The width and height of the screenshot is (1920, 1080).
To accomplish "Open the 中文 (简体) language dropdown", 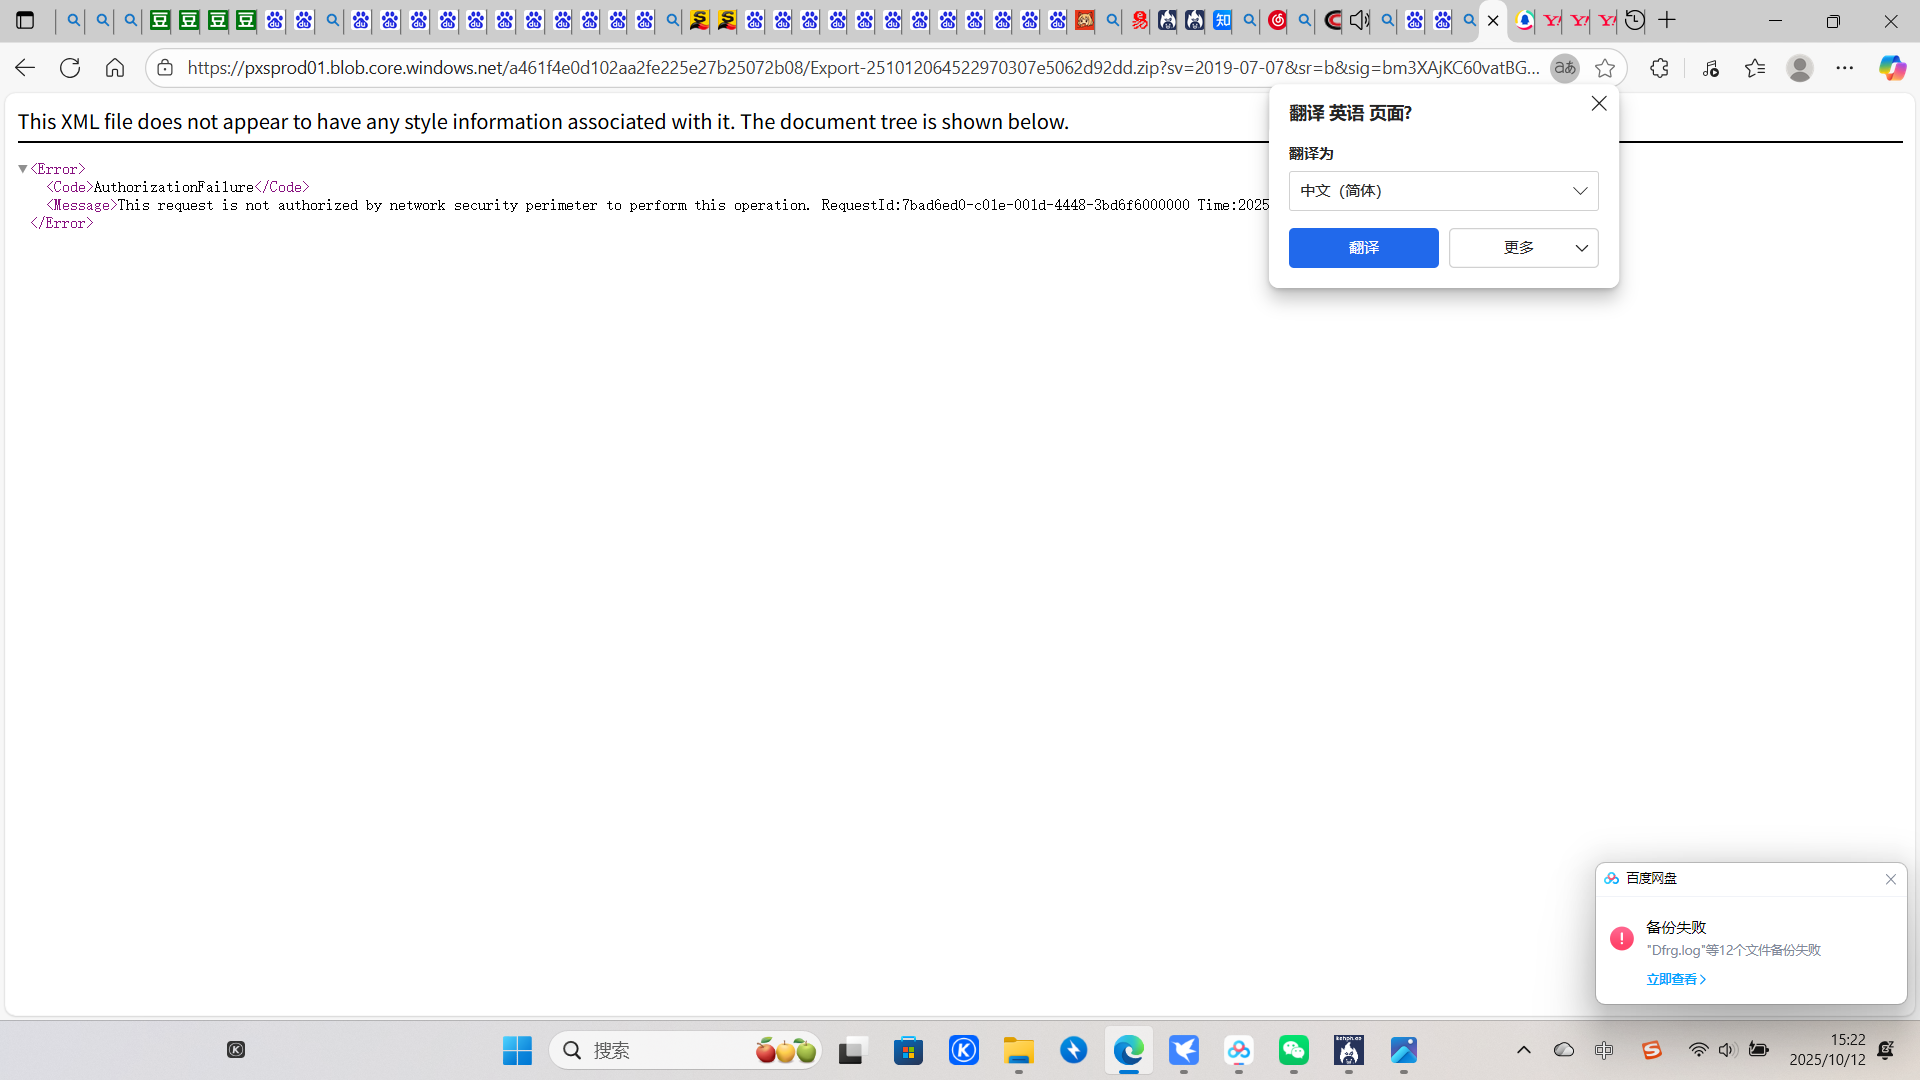I will pos(1443,191).
